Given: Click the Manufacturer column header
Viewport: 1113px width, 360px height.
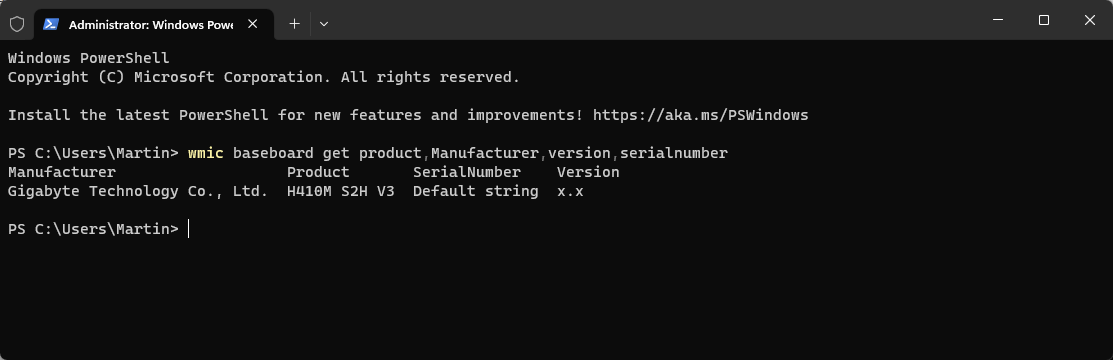Looking at the screenshot, I should tap(62, 172).
